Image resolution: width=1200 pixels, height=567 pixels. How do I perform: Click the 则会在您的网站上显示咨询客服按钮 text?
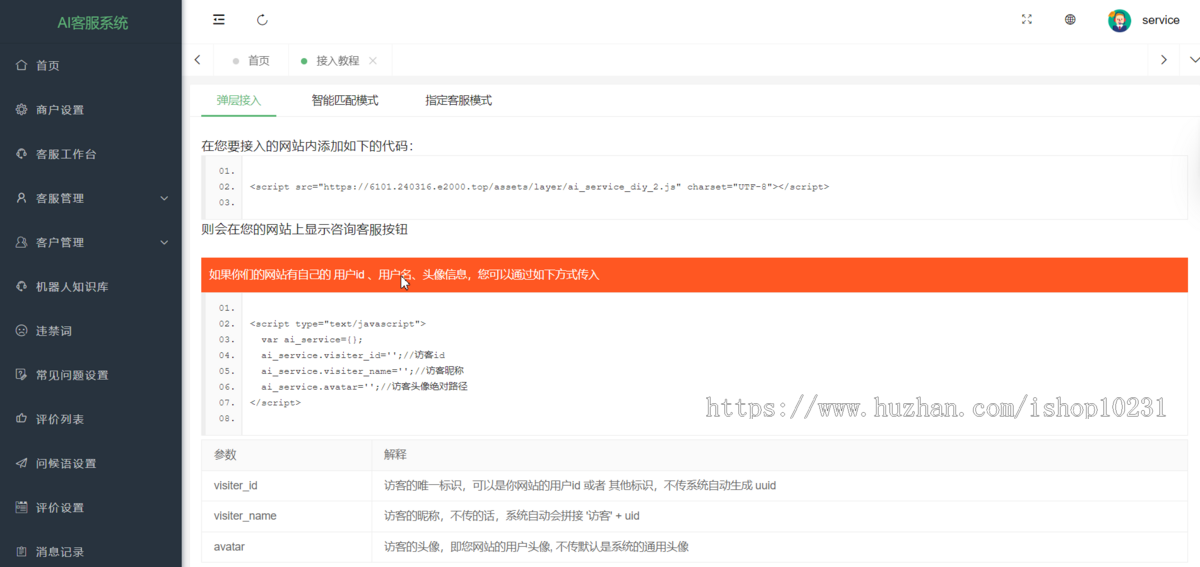(304, 230)
